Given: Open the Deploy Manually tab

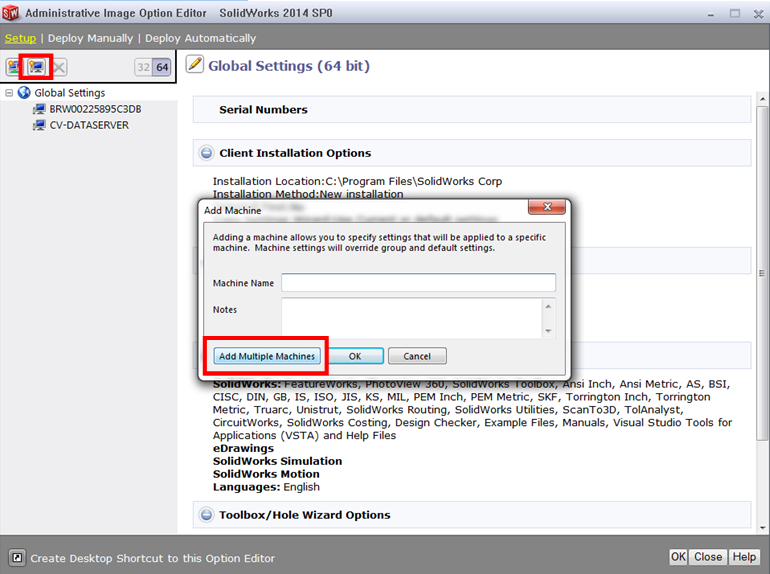Looking at the screenshot, I should 90,38.
